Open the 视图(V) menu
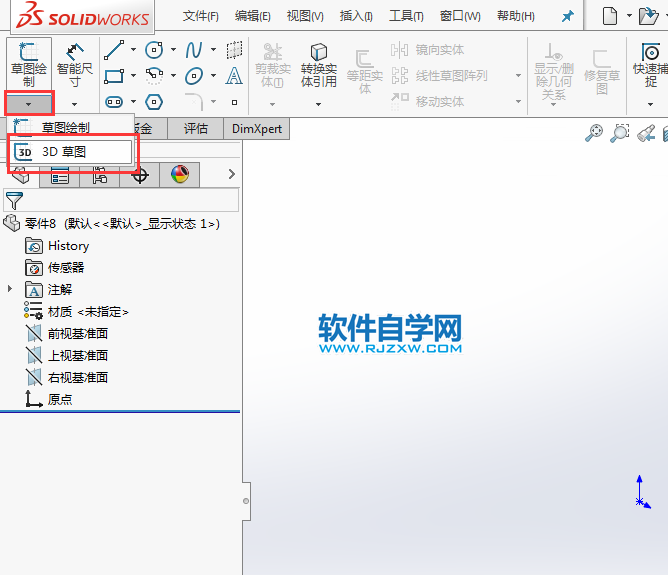Image resolution: width=668 pixels, height=575 pixels. 305,16
